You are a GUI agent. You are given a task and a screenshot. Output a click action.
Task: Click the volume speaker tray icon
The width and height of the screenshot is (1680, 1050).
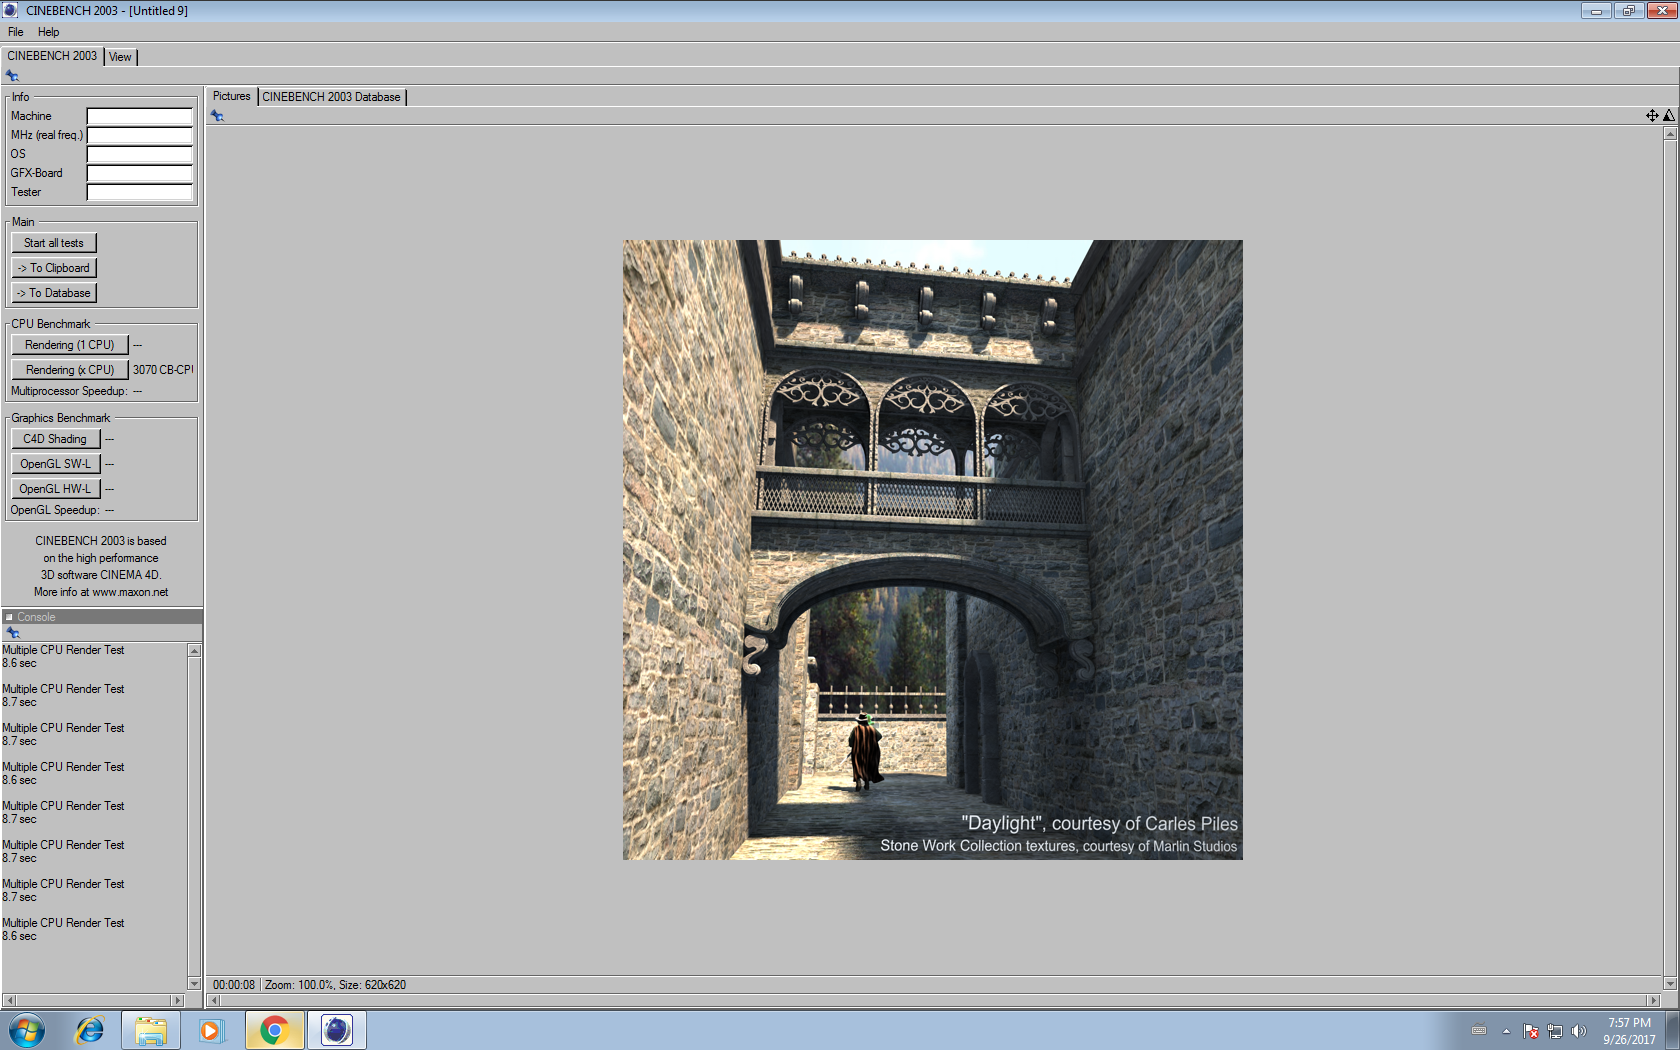(x=1579, y=1031)
